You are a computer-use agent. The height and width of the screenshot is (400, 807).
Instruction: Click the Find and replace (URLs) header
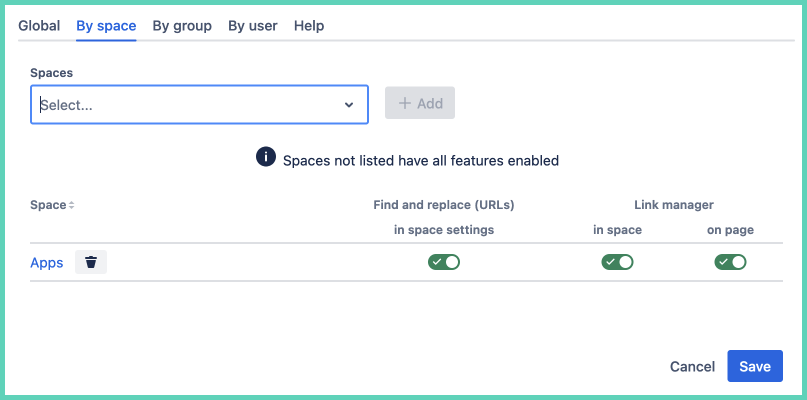tap(444, 205)
